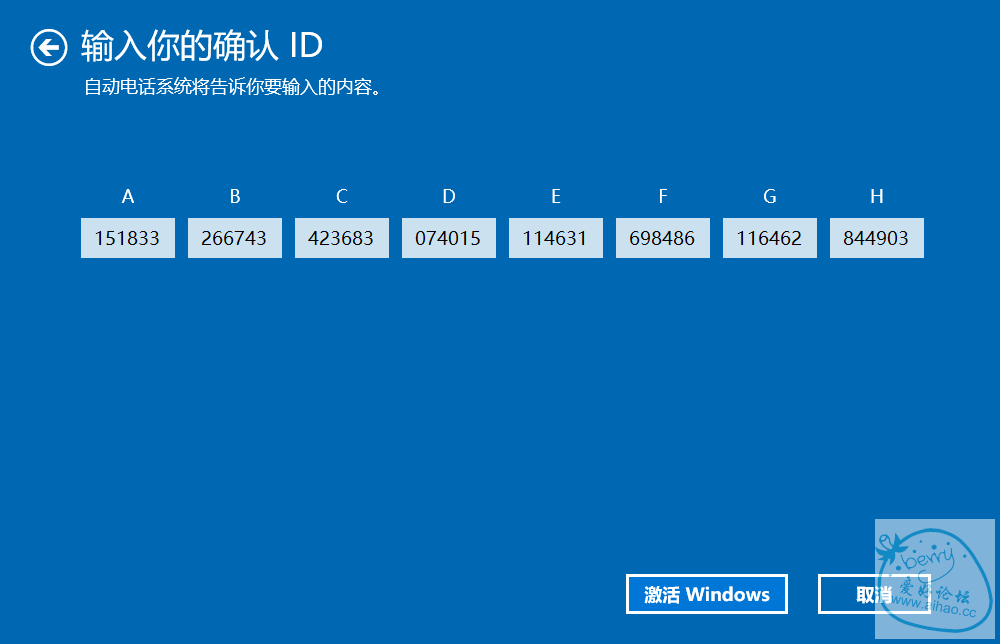Viewport: 1000px width, 644px height.
Task: Click into field E showing 114631
Action: click(x=555, y=238)
